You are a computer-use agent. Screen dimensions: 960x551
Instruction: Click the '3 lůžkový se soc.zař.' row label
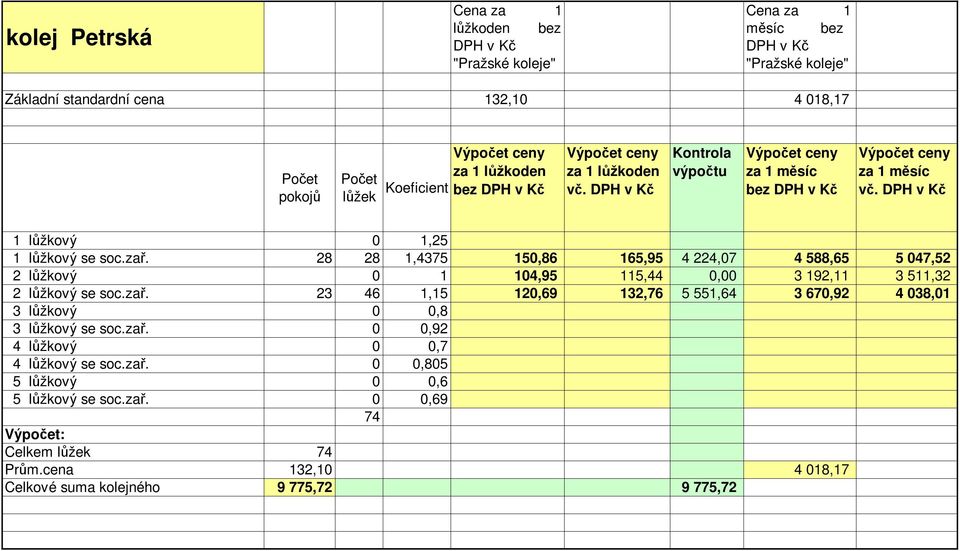coord(81,329)
